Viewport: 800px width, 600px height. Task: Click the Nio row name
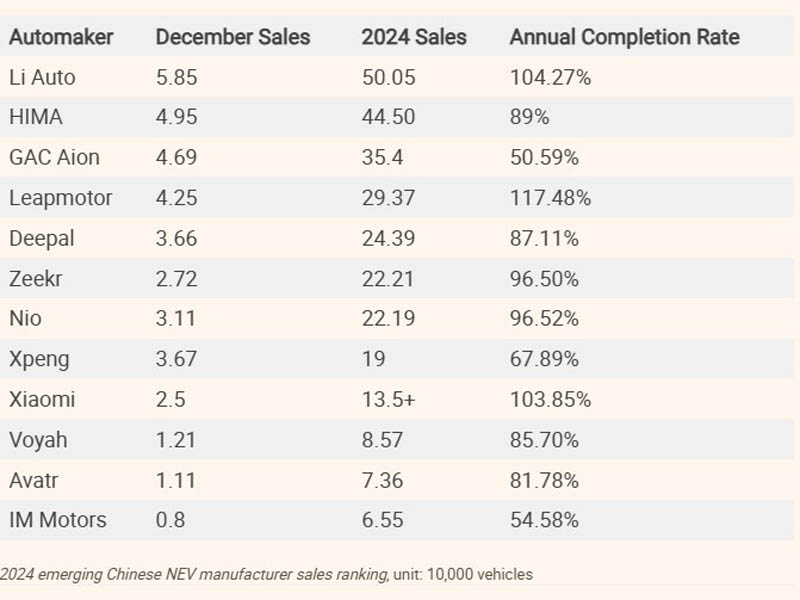coord(25,319)
